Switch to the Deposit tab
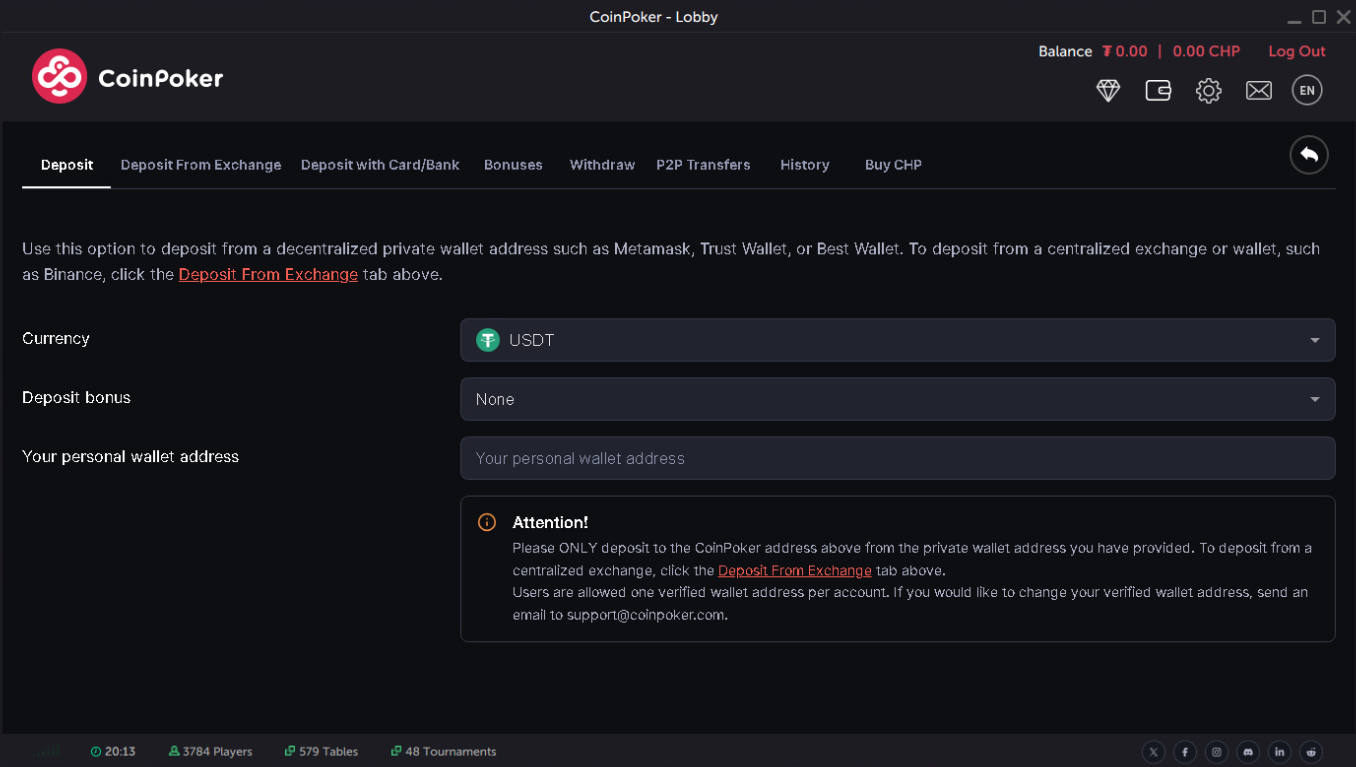The width and height of the screenshot is (1356, 767). pos(67,165)
